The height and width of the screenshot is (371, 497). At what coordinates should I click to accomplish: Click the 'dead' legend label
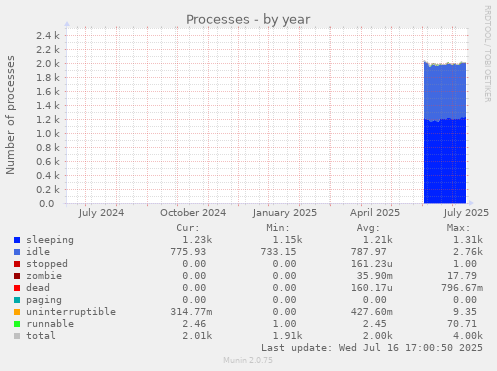pyautogui.click(x=38, y=288)
